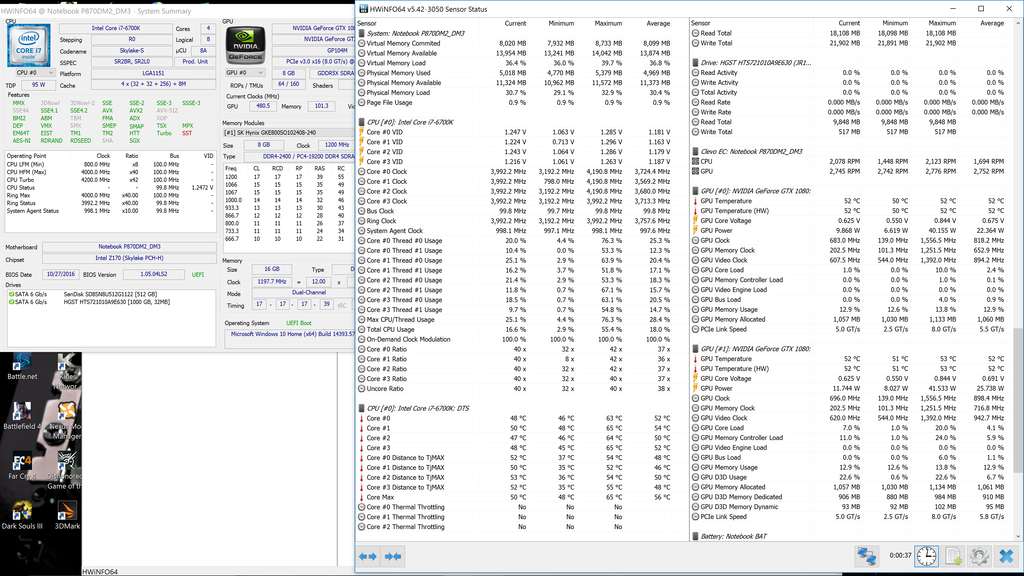Select the Bus Clock sensor row
The image size is (1024, 576).
pyautogui.click(x=516, y=211)
